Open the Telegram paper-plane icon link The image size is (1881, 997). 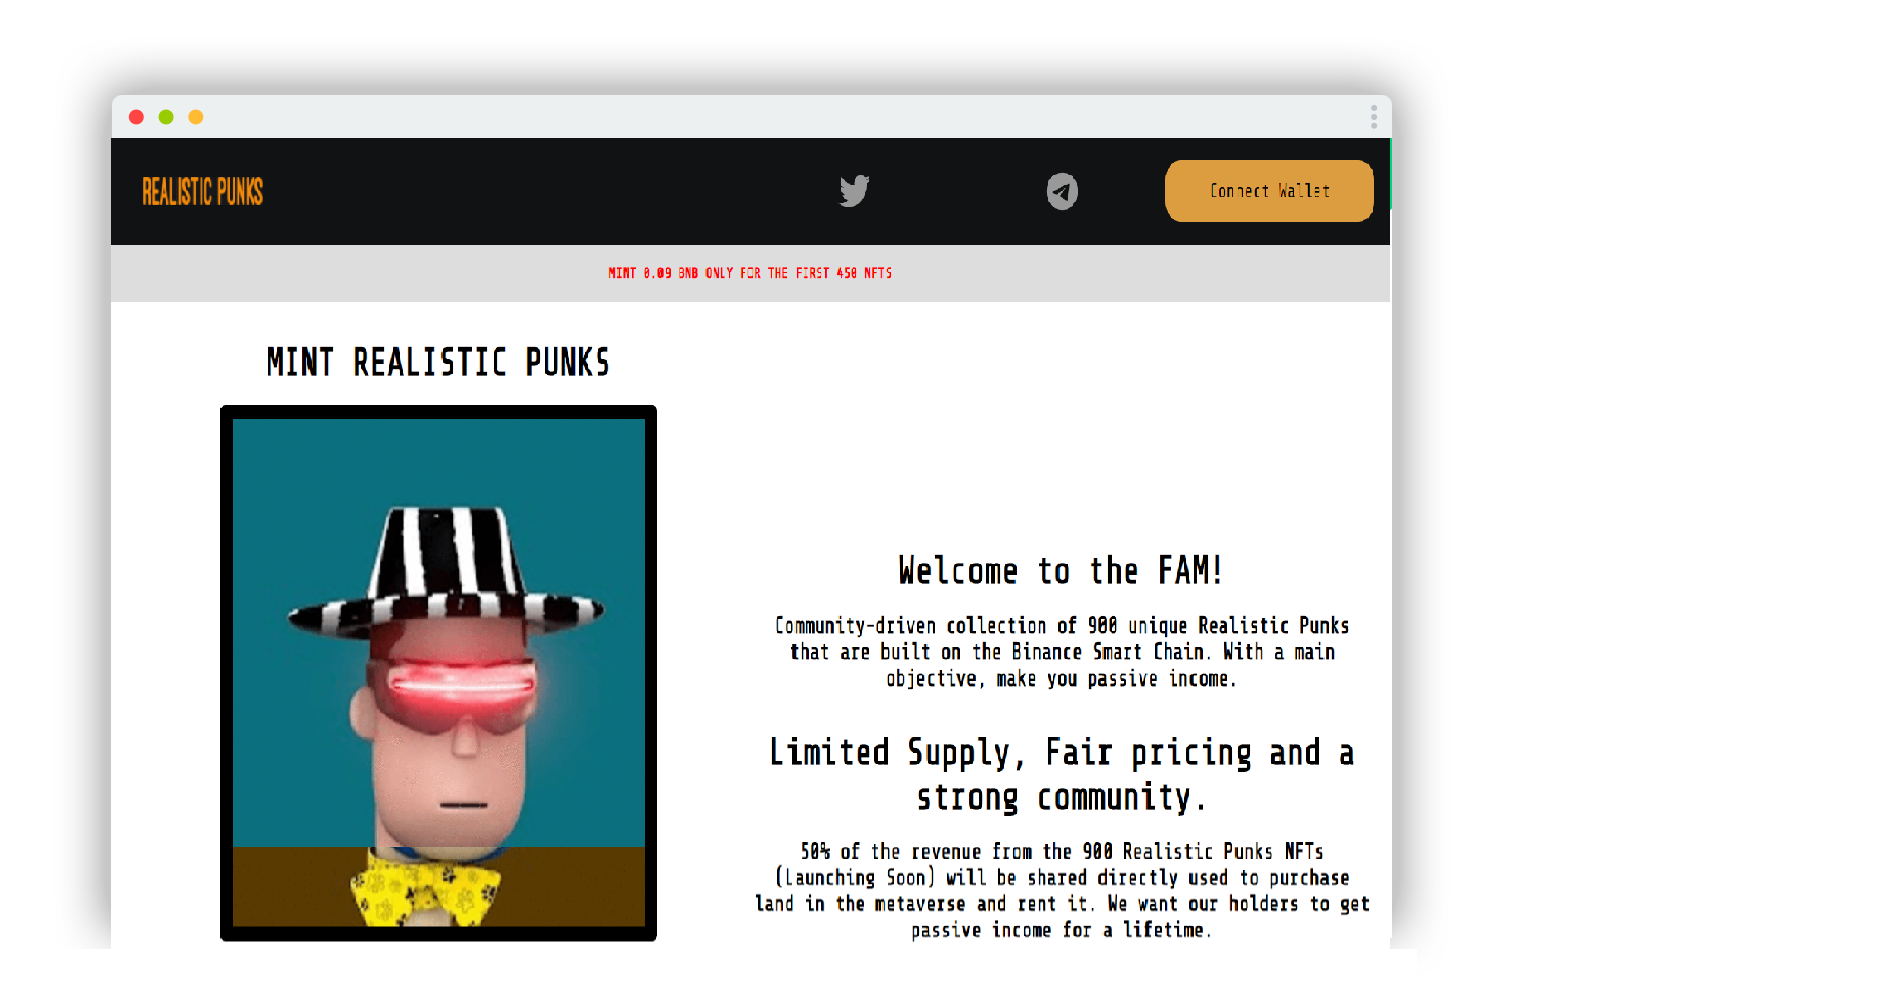pyautogui.click(x=1062, y=191)
